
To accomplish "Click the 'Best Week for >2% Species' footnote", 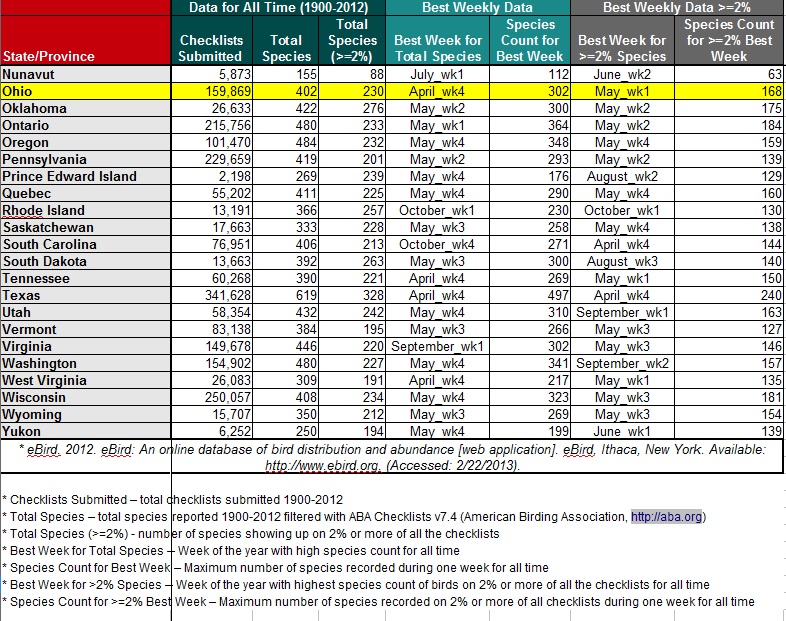I will [356, 585].
